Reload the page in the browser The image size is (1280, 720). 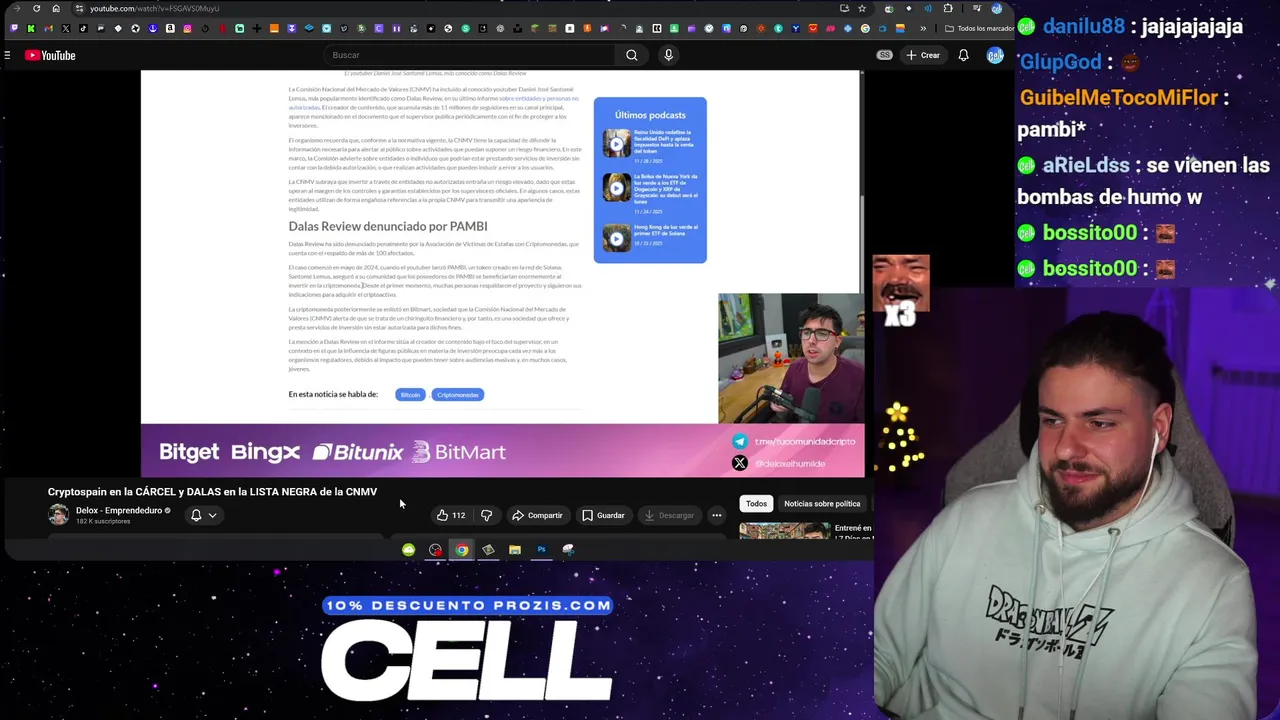36,8
